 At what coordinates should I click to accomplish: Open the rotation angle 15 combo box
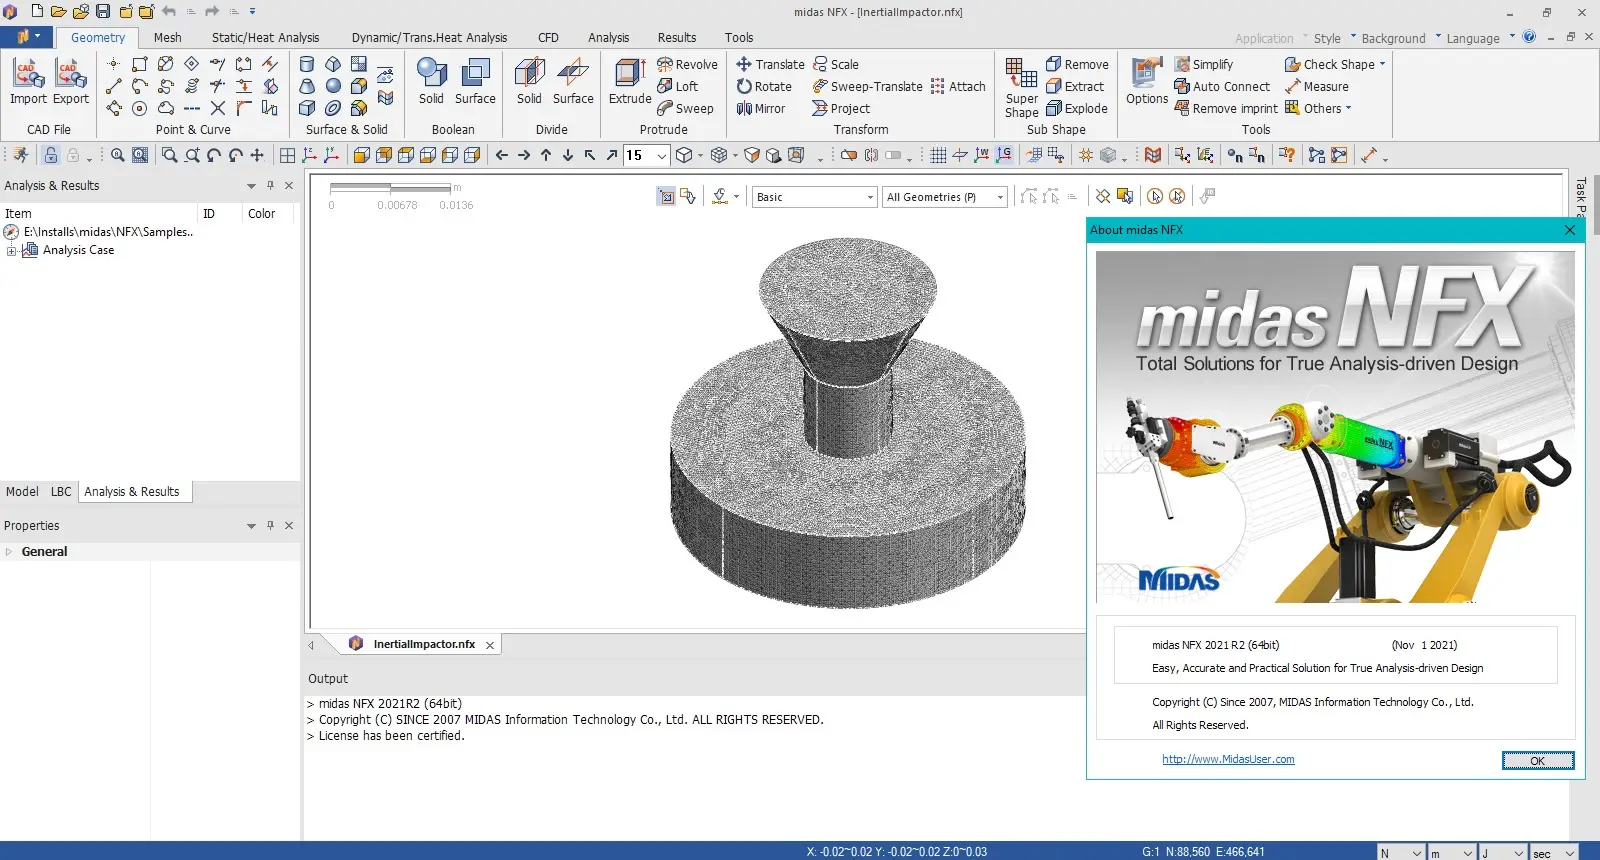[646, 155]
